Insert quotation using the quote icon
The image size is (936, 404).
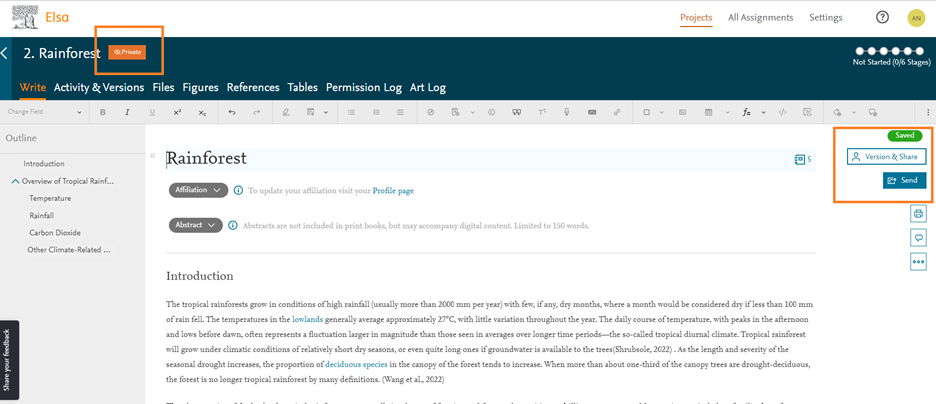(x=516, y=112)
